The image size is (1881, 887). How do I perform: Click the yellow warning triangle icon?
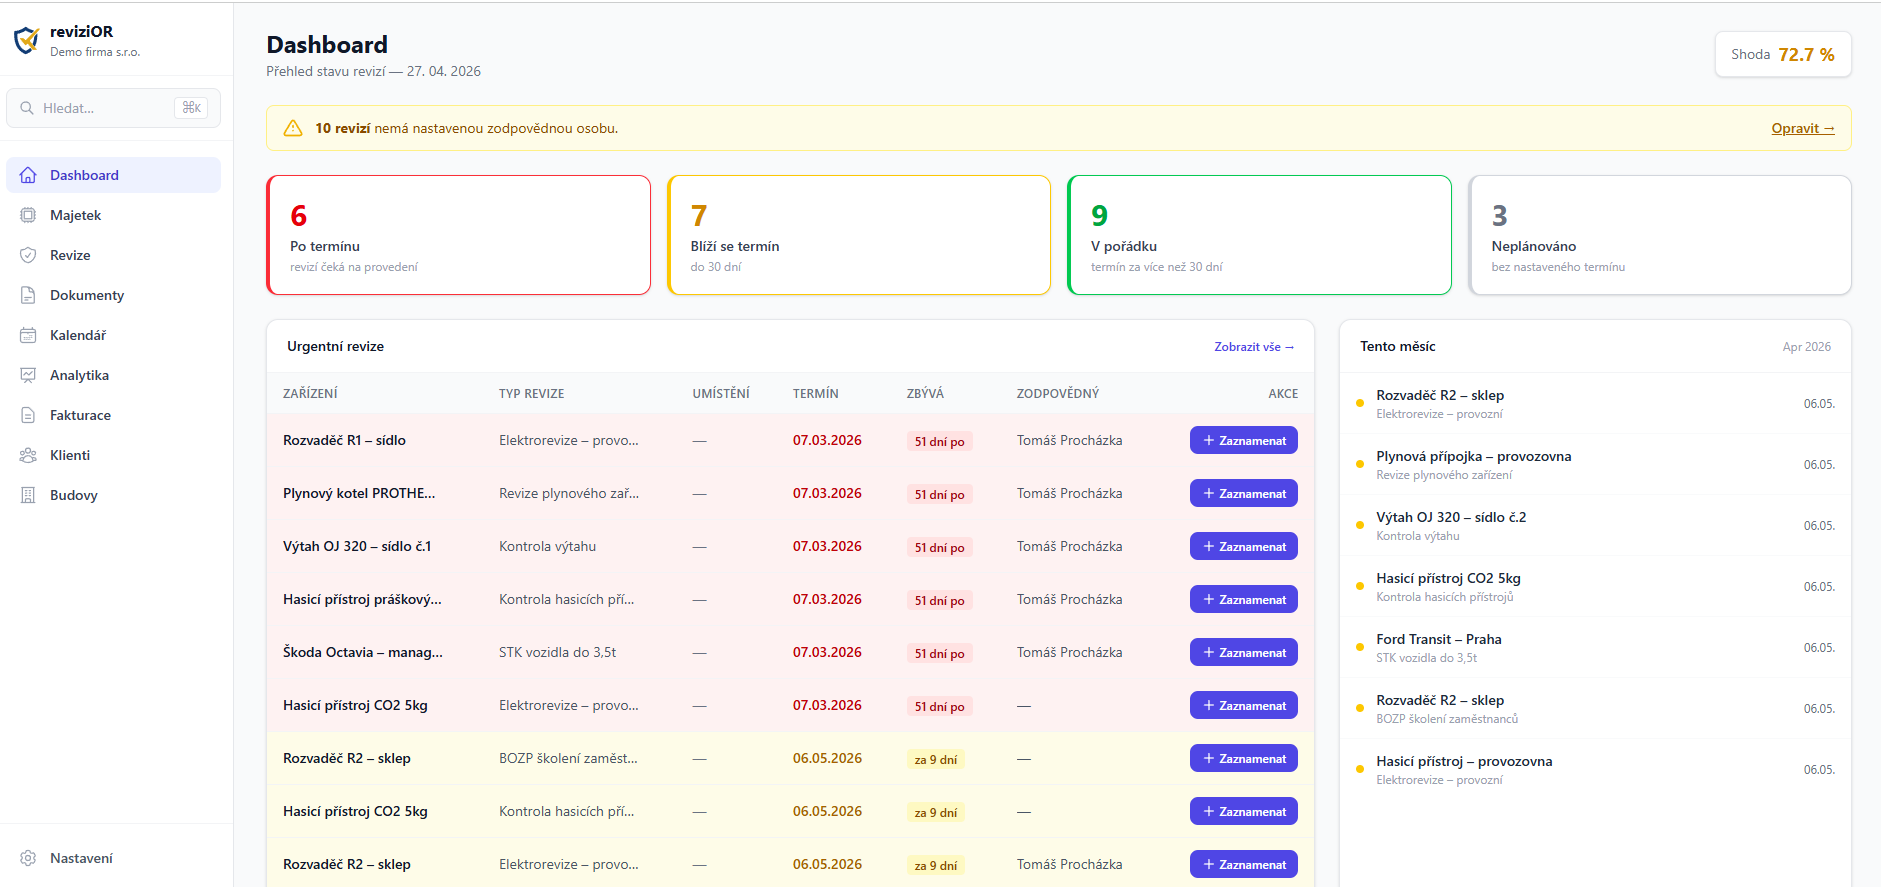(293, 128)
